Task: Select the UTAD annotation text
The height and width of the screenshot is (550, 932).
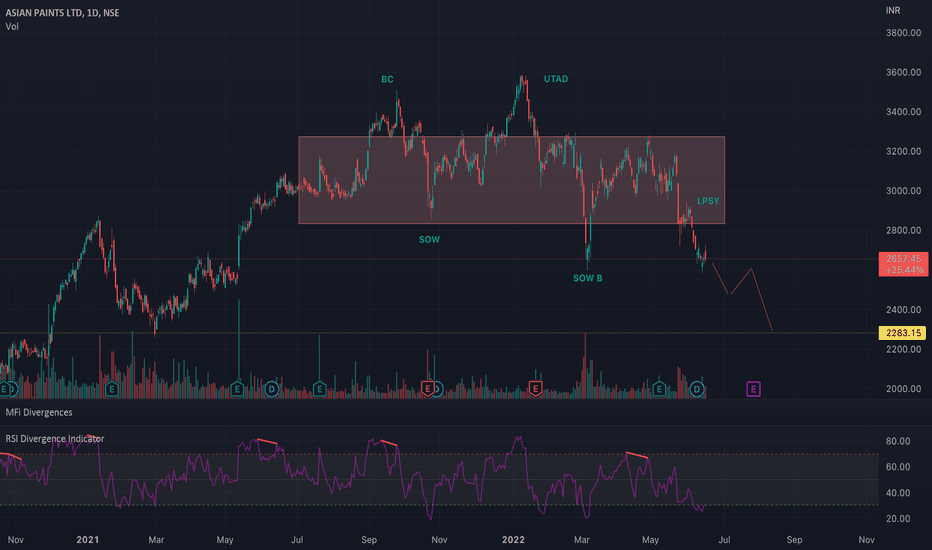Action: (x=556, y=78)
